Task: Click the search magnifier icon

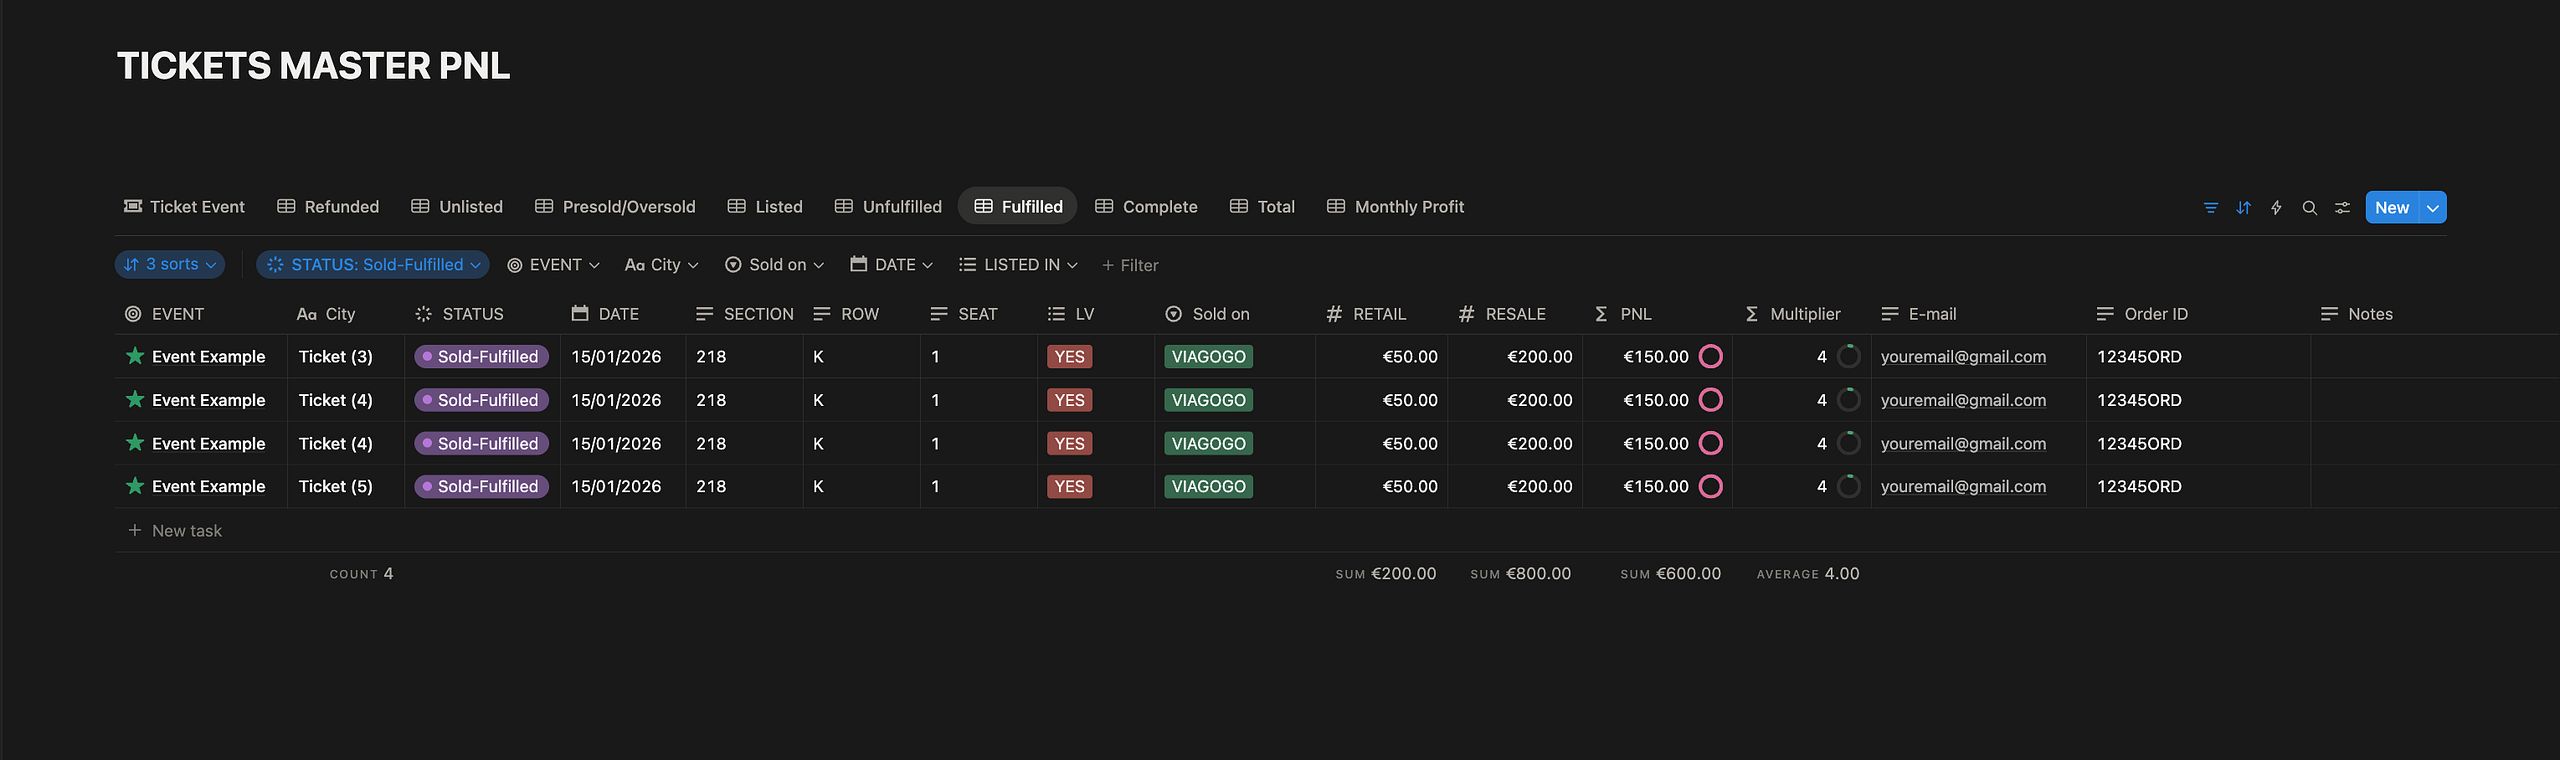Action: [2309, 208]
